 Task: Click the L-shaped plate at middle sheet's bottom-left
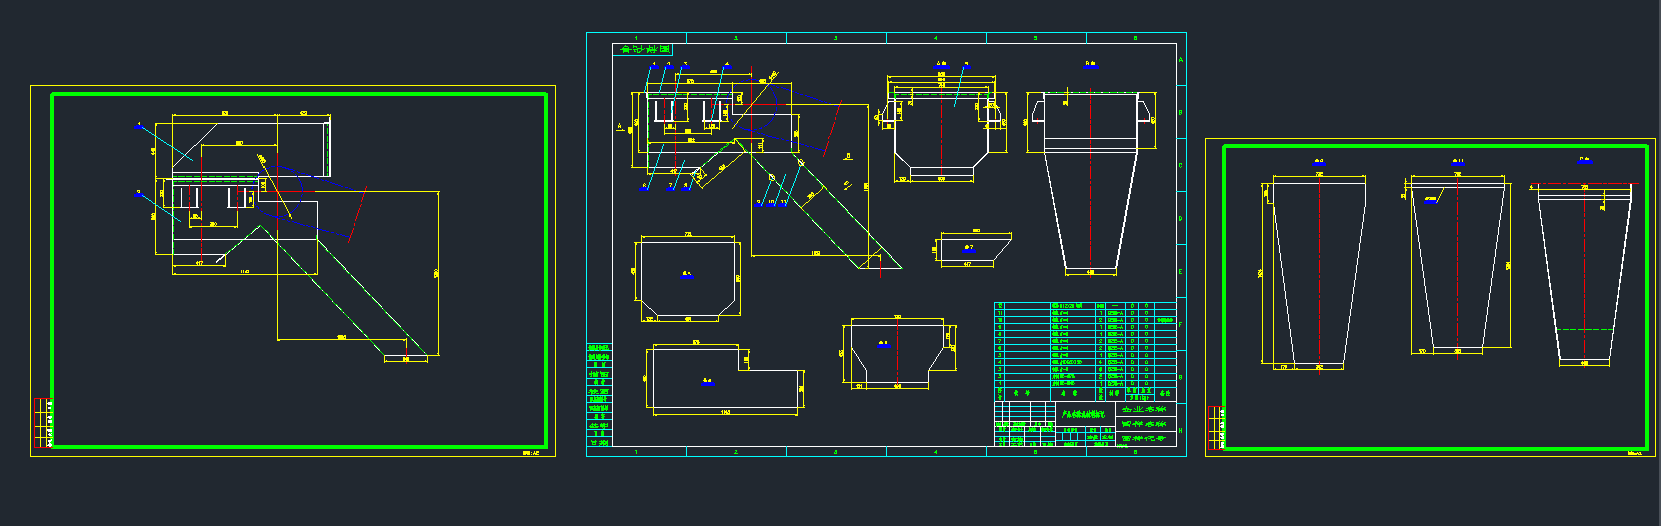(724, 379)
